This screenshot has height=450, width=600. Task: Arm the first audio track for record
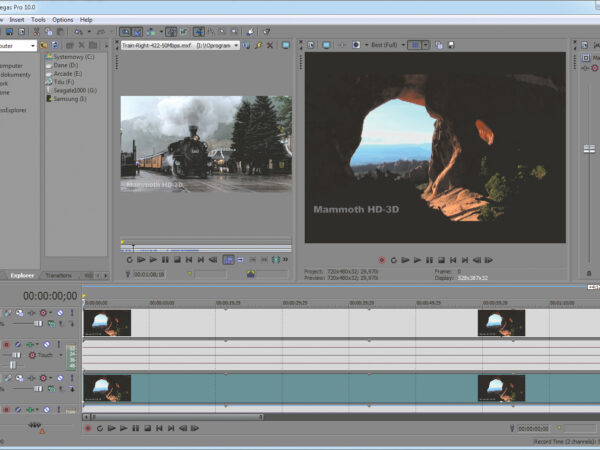pyautogui.click(x=7, y=345)
